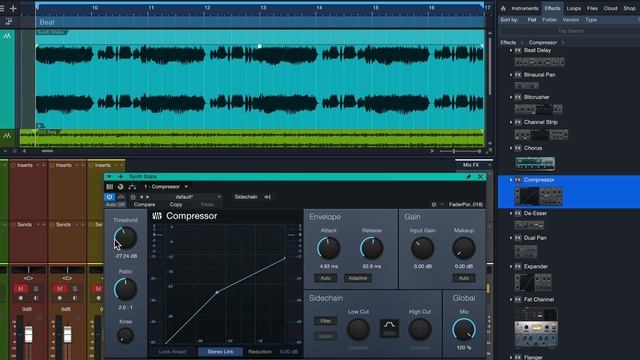Expand the De-Esser effect entry
This screenshot has width=640, height=360.
tap(511, 213)
